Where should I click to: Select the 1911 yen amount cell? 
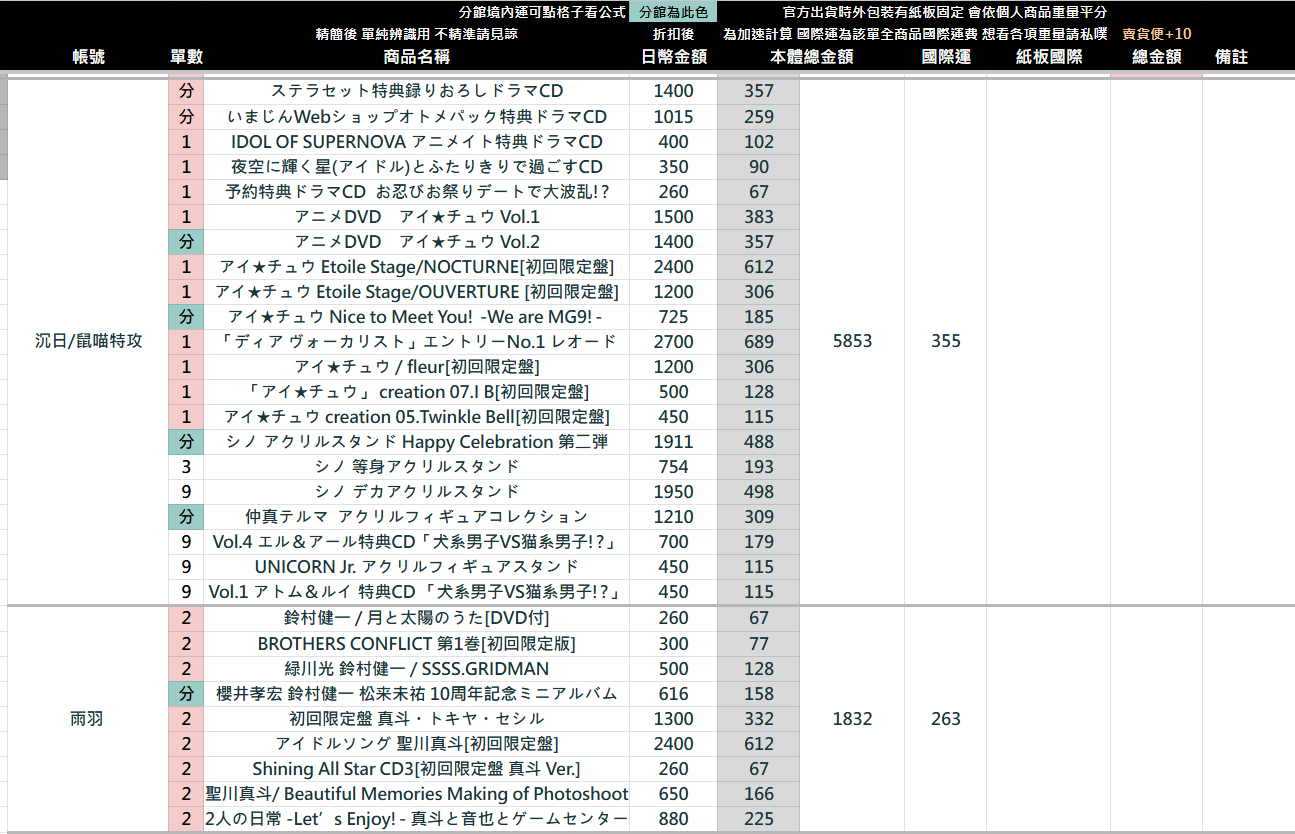(x=673, y=442)
